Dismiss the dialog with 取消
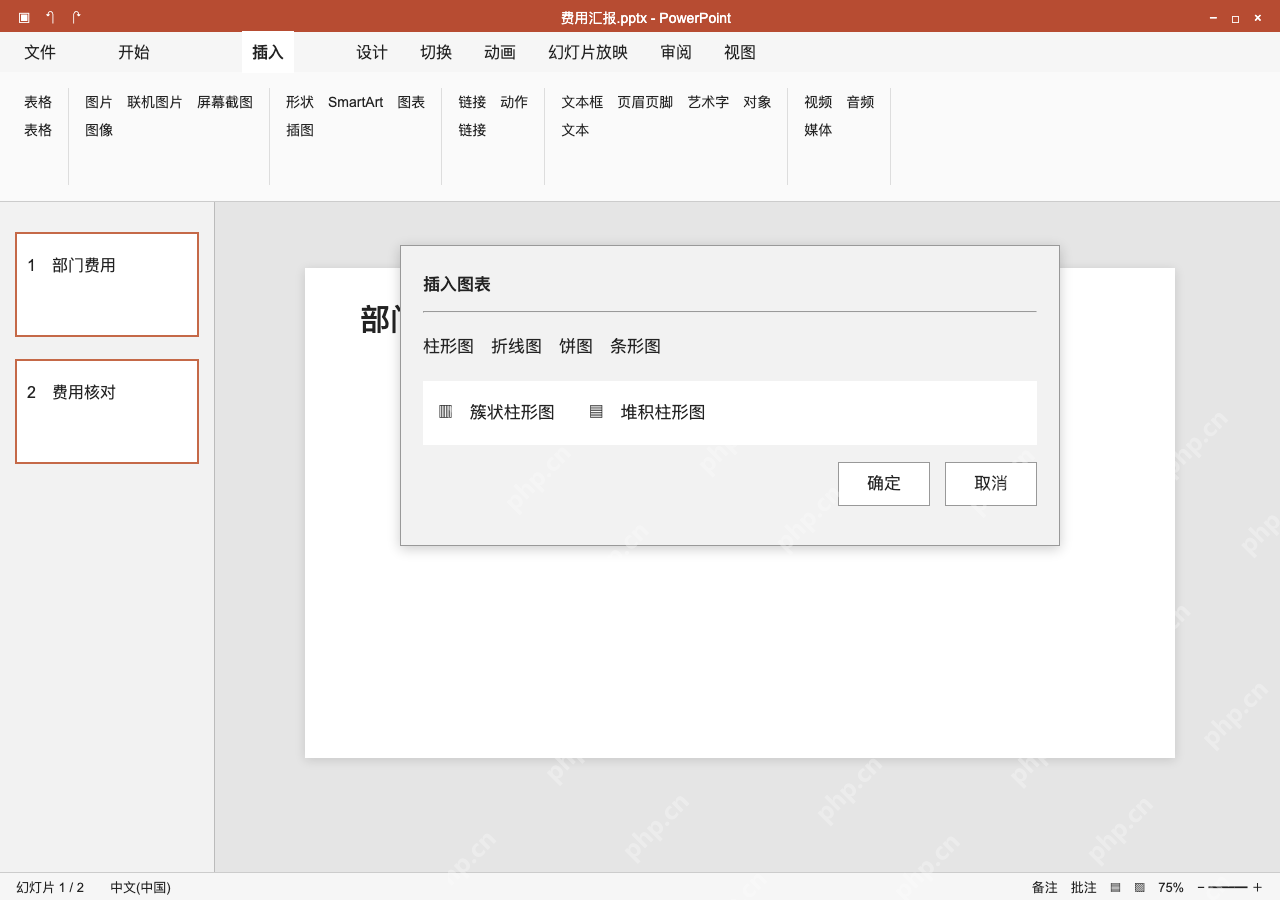Image resolution: width=1280 pixels, height=900 pixels. pyautogui.click(x=991, y=484)
